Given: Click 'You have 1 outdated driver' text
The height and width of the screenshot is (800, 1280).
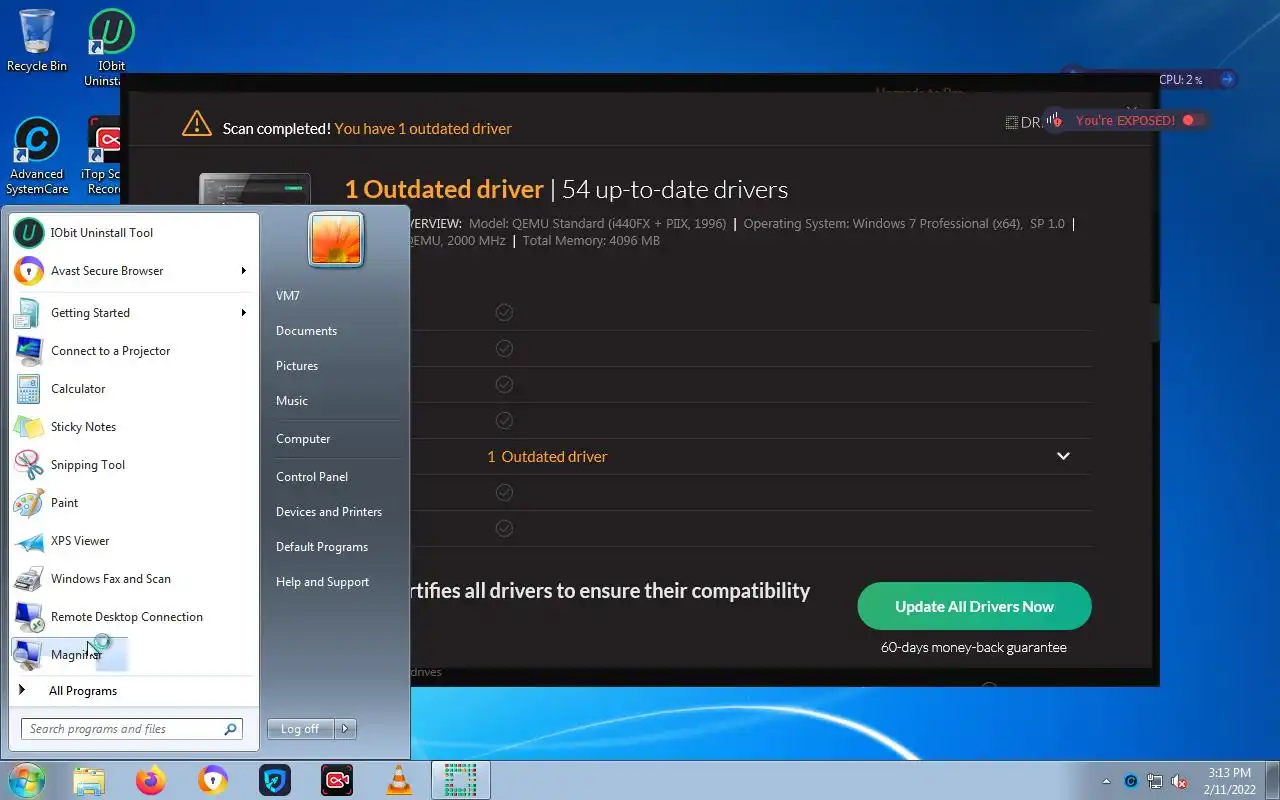Looking at the screenshot, I should [x=423, y=129].
